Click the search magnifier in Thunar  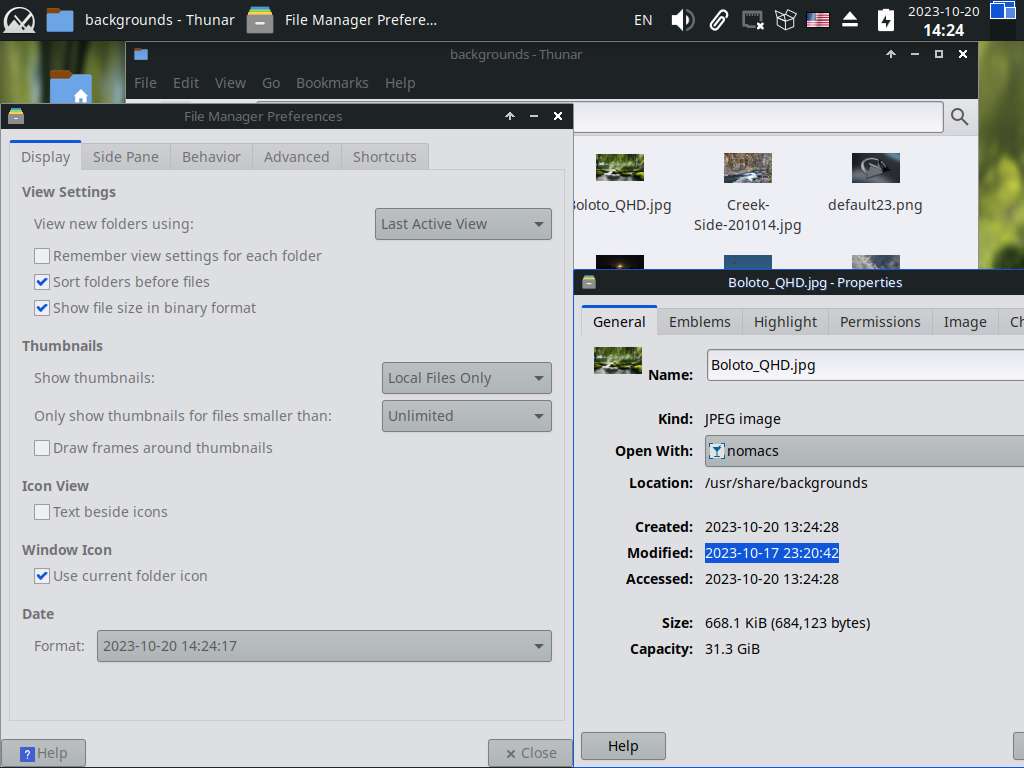pos(959,117)
